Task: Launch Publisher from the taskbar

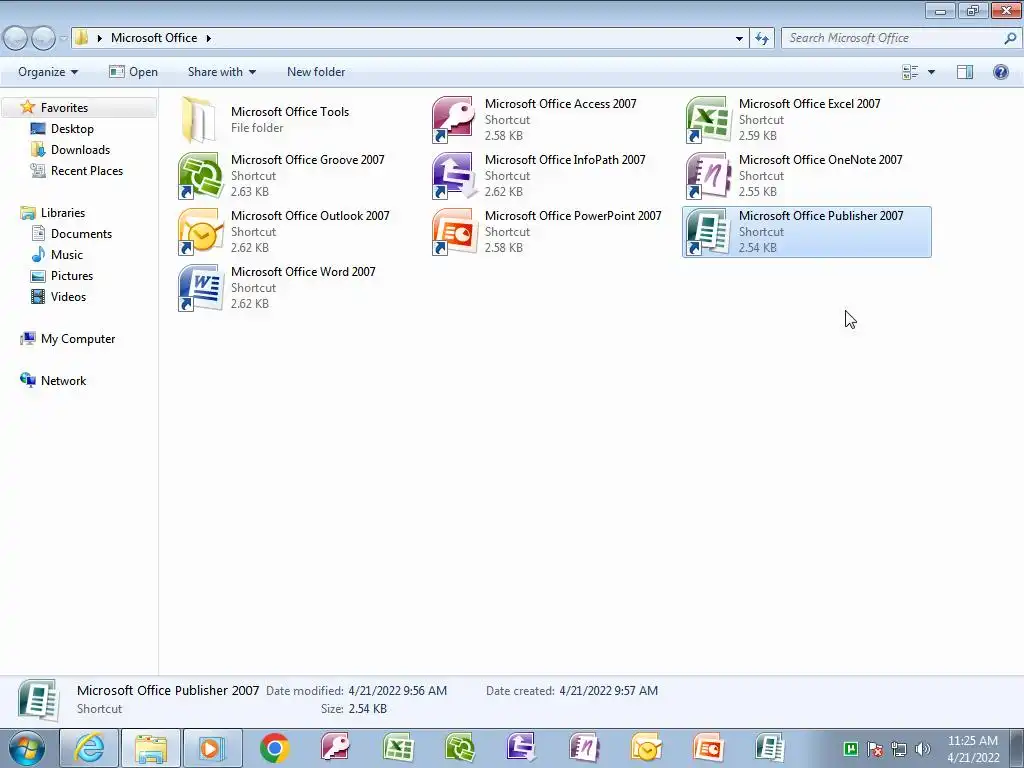Action: (x=769, y=748)
